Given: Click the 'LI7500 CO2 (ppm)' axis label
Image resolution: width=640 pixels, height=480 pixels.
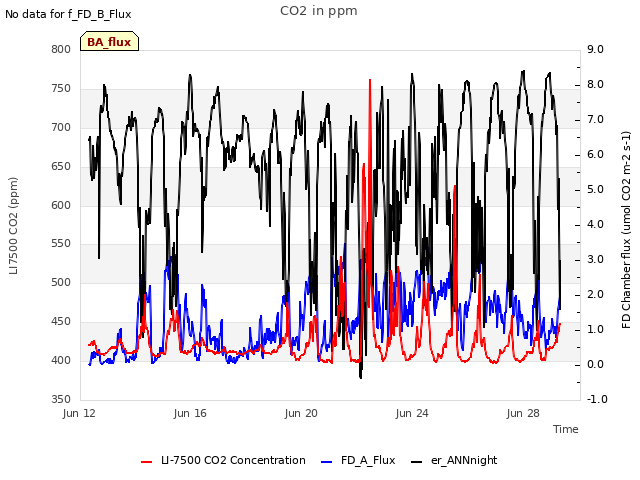Looking at the screenshot, I should [13, 226].
